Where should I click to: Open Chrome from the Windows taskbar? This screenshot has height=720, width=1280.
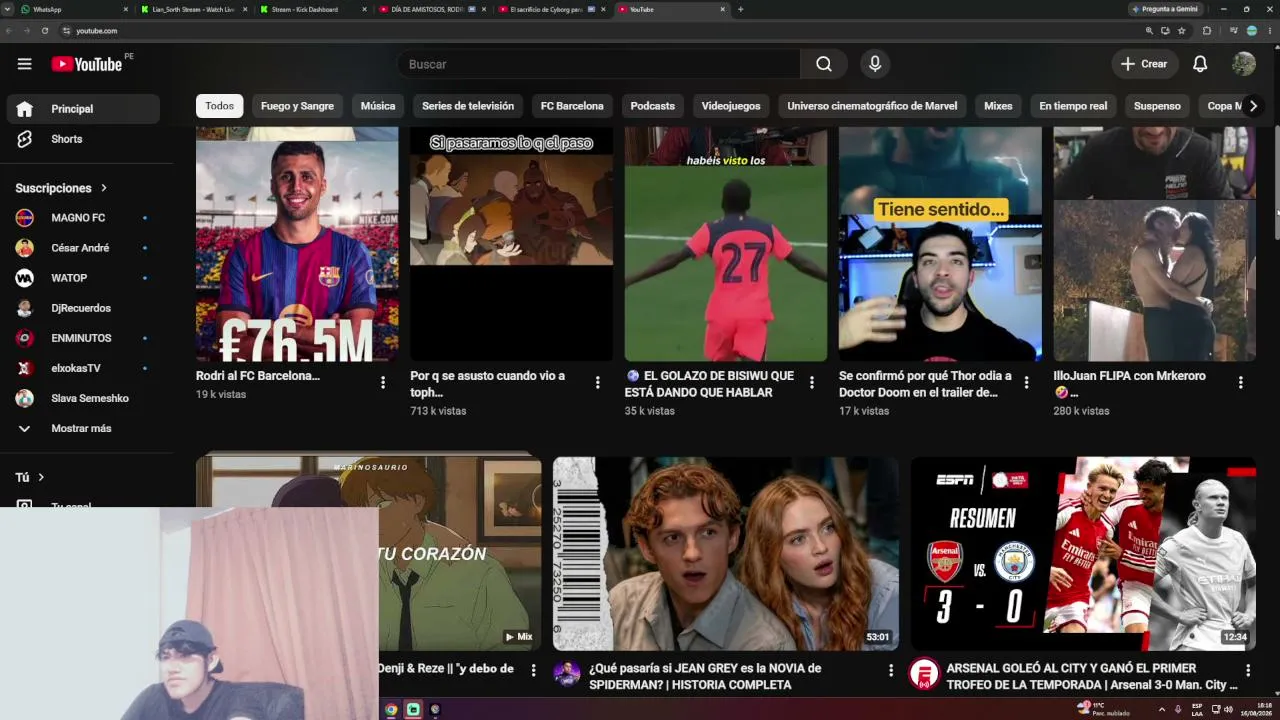[x=391, y=710]
